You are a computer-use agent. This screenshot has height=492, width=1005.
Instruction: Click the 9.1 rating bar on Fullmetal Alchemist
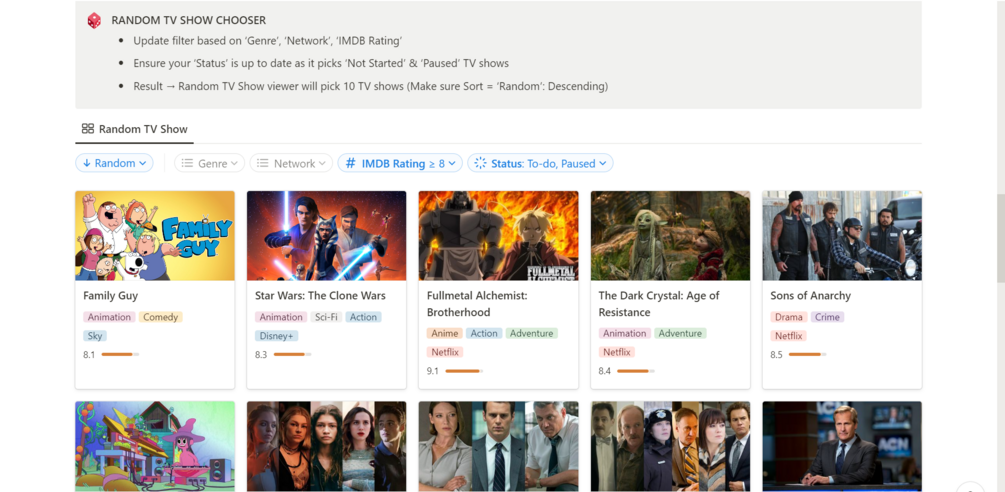[464, 371]
